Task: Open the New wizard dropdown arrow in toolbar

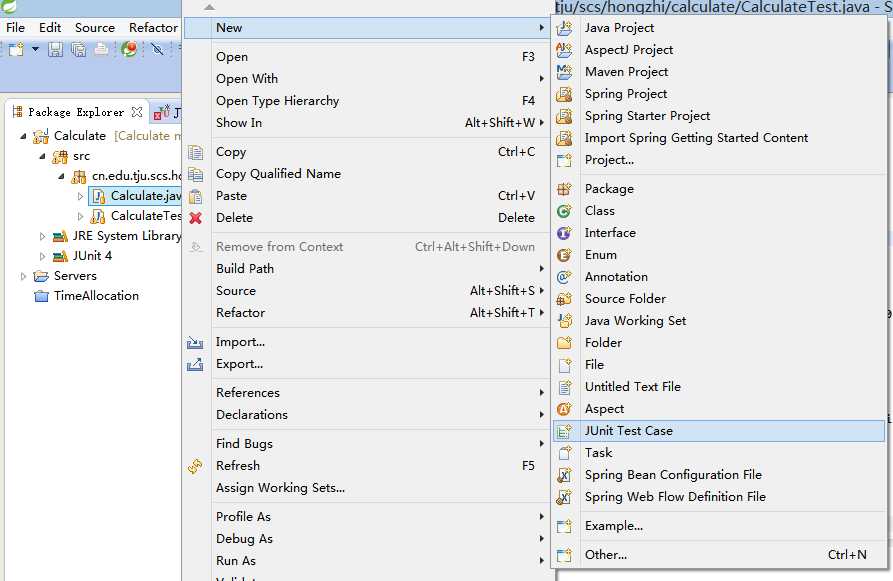Action: click(x=35, y=49)
